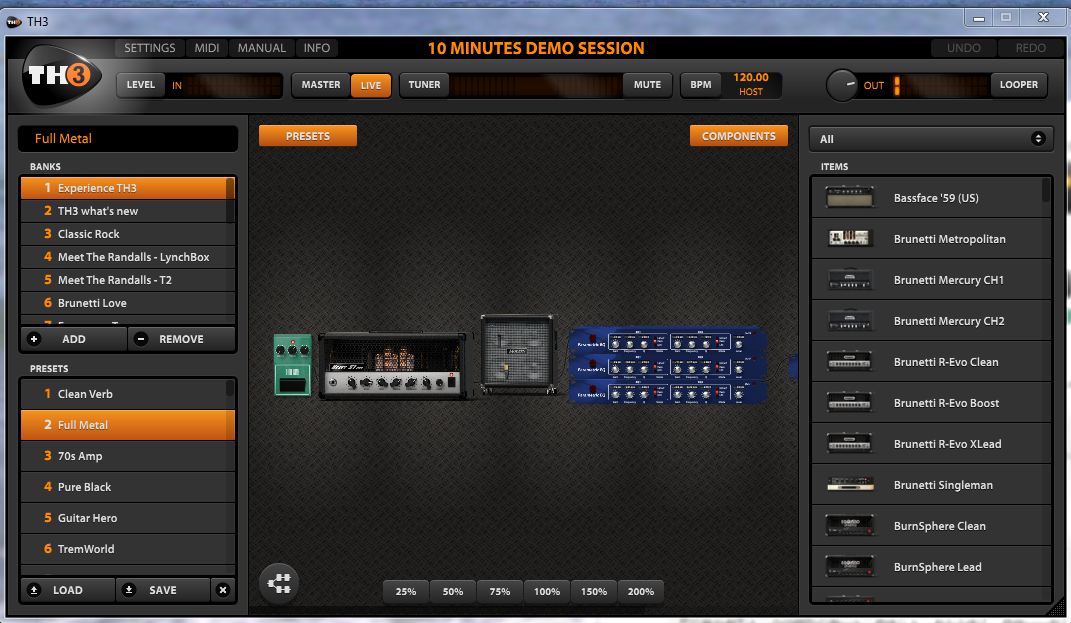Image resolution: width=1071 pixels, height=623 pixels.
Task: Select preset TremWorld
Action: pyautogui.click(x=127, y=549)
